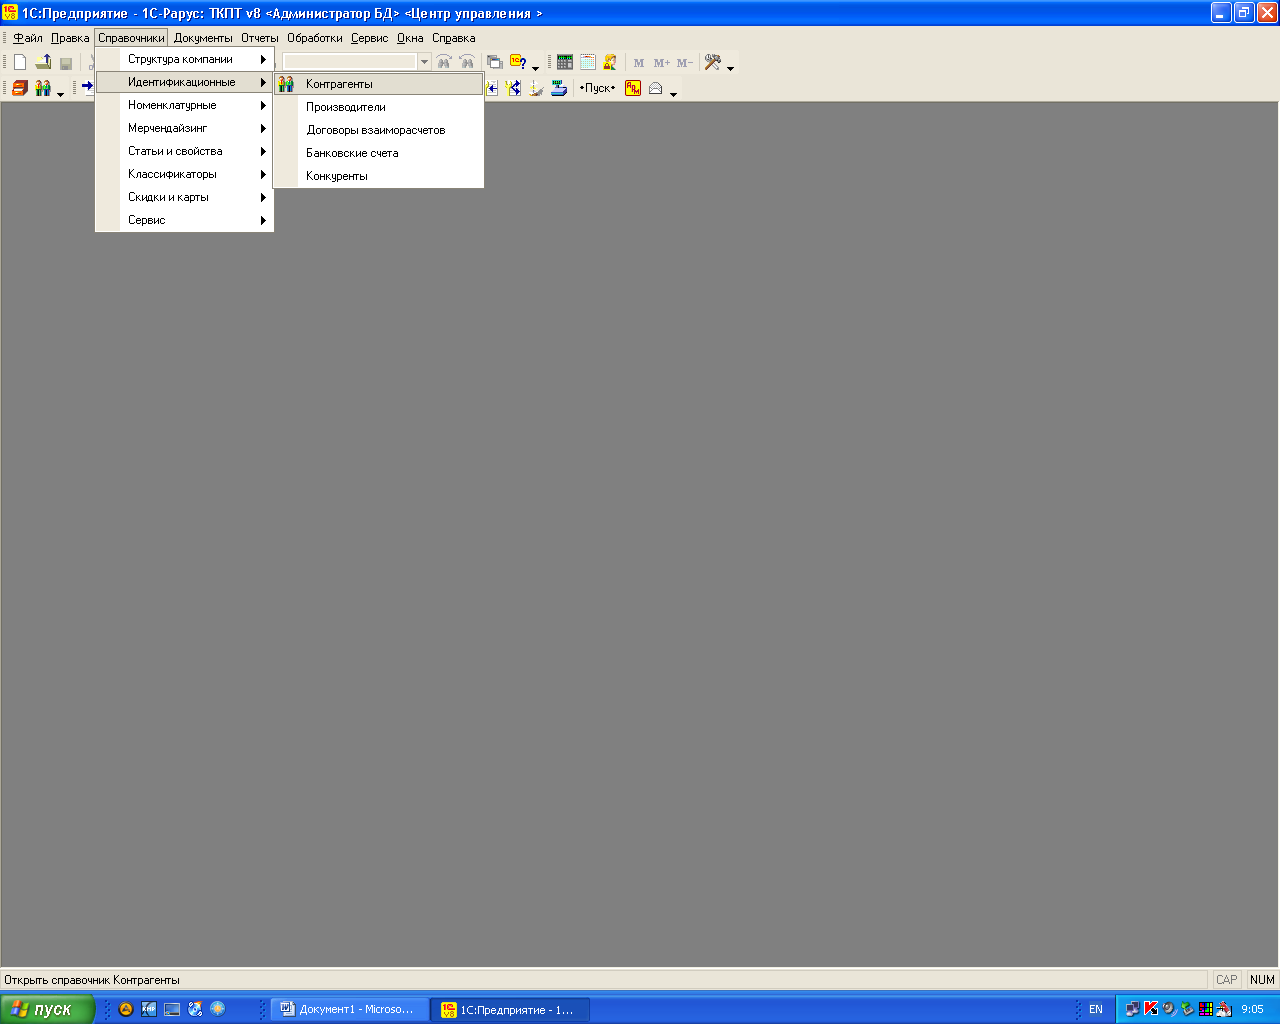Open the Calendar toolbar icon
This screenshot has height=1024, width=1280.
pos(588,62)
